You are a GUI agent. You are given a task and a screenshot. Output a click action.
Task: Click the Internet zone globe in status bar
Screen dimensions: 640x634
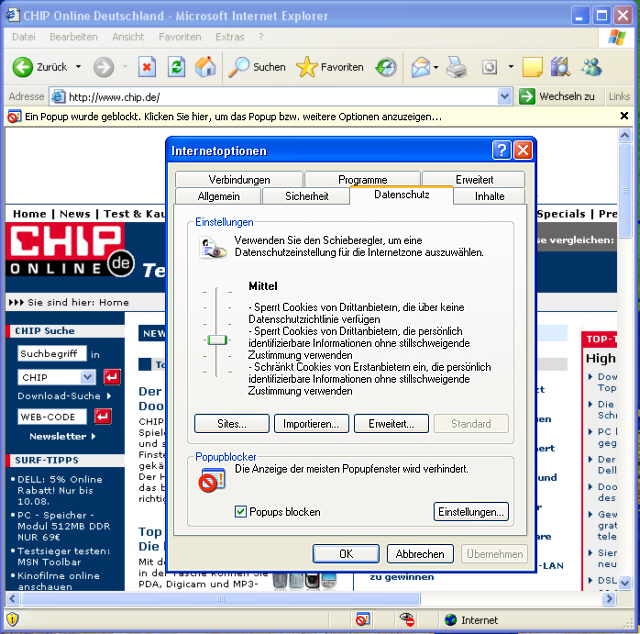coord(451,620)
